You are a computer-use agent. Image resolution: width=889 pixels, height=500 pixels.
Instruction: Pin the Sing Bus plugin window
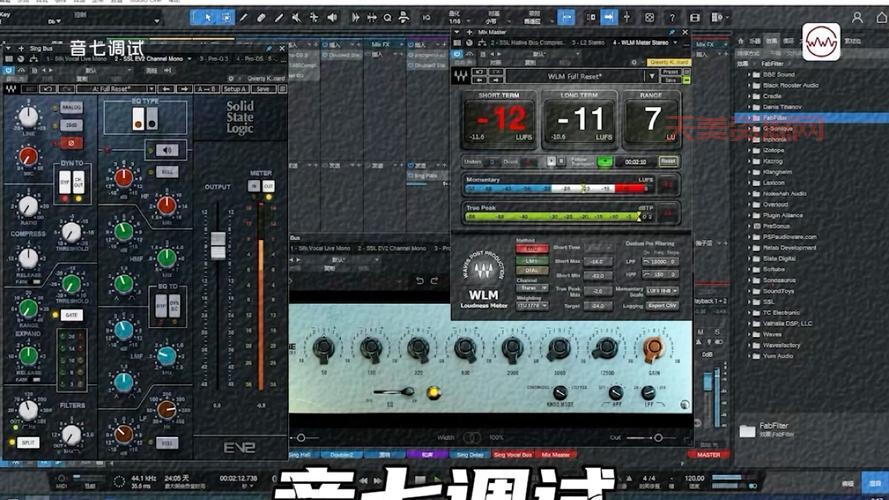268,49
